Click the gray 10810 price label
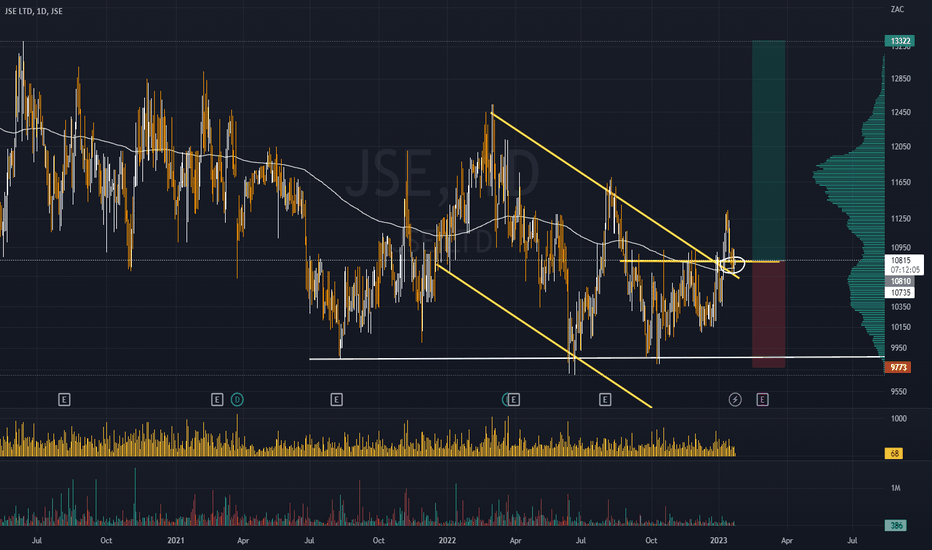The height and width of the screenshot is (550, 932). click(x=900, y=281)
